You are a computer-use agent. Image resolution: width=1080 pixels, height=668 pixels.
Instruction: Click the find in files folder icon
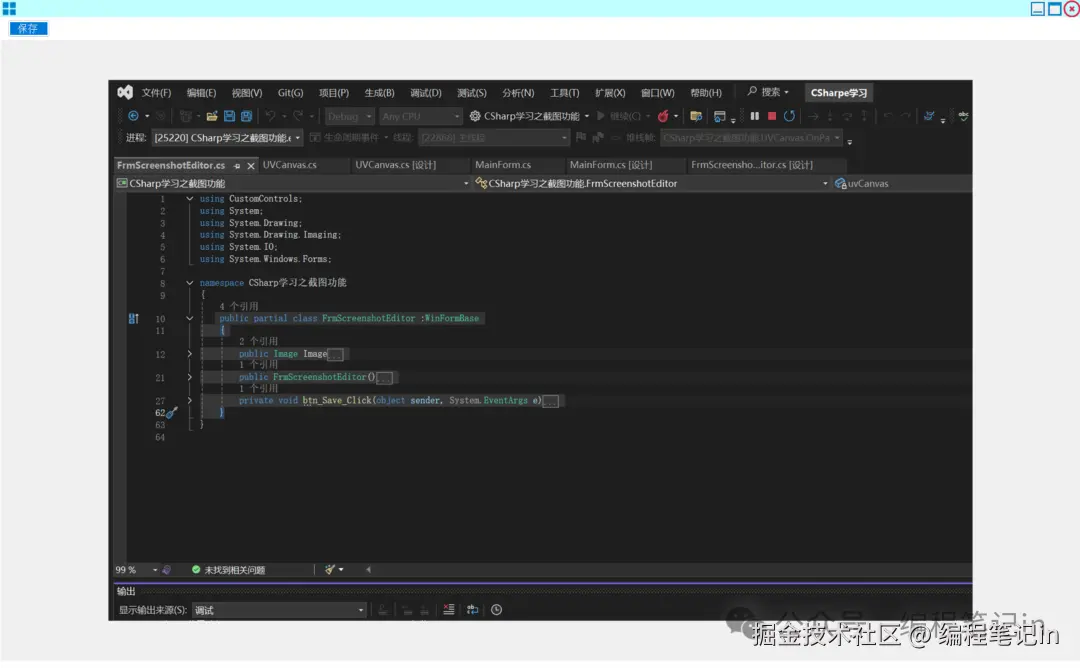pyautogui.click(x=696, y=116)
